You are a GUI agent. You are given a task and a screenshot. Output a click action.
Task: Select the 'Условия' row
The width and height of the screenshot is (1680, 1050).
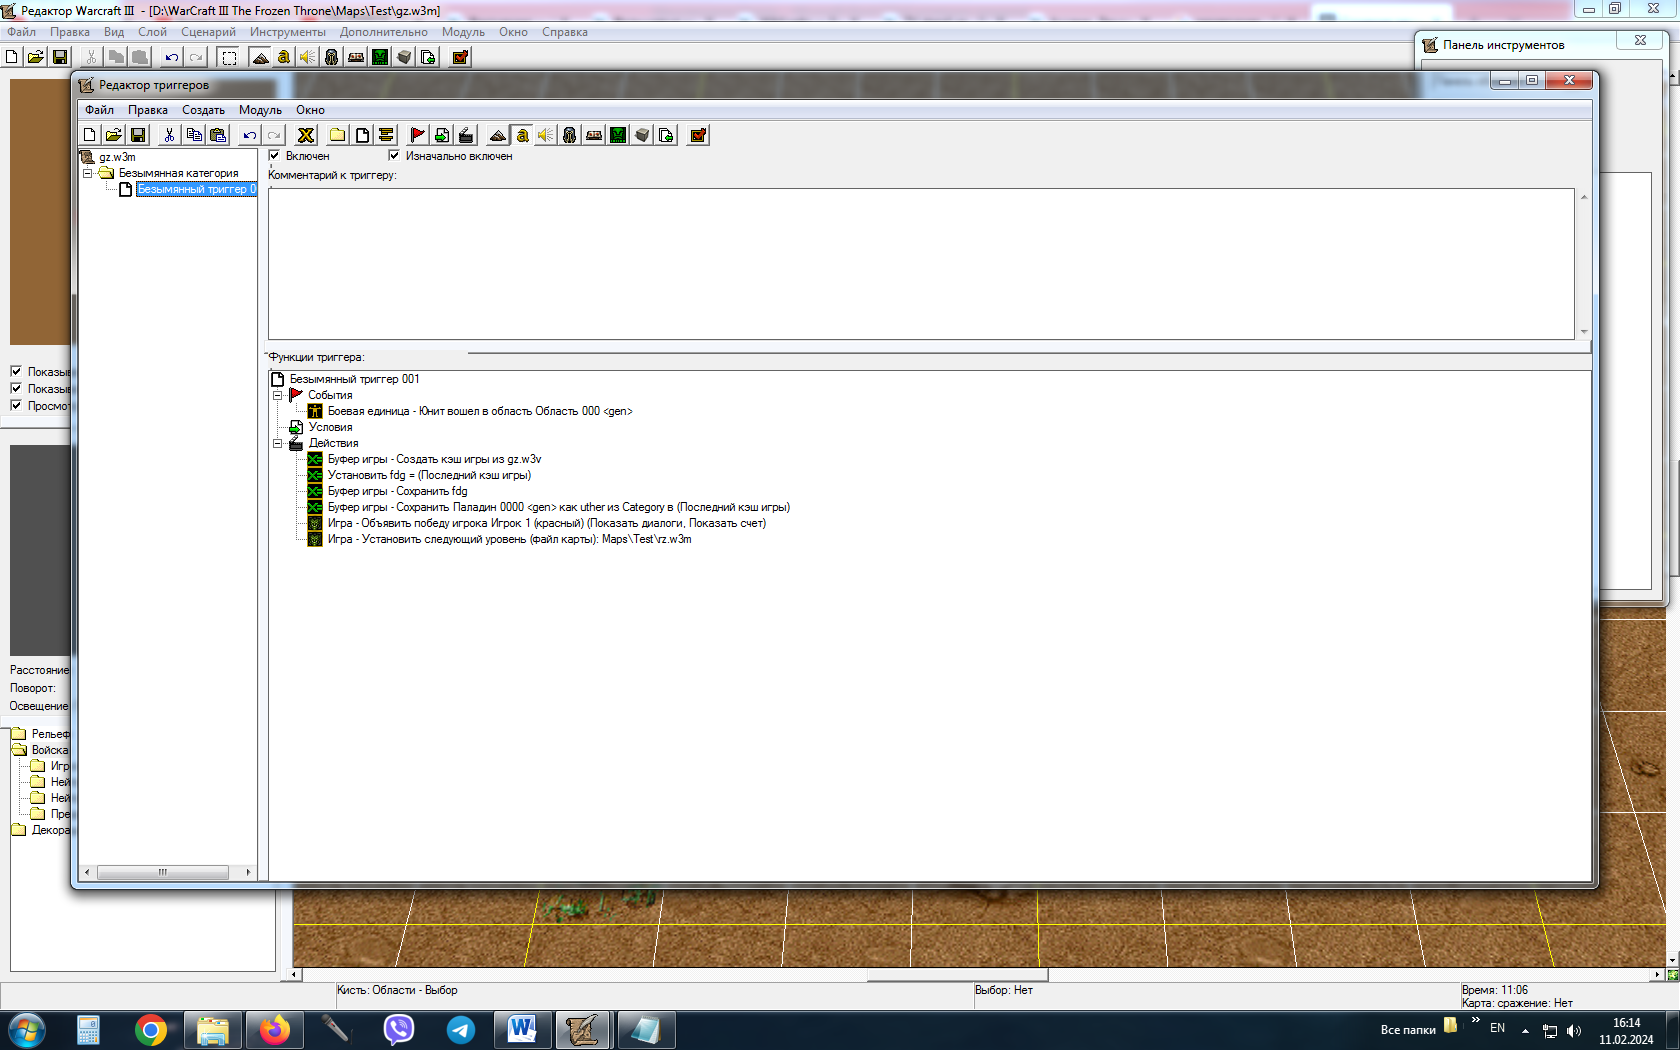(x=330, y=427)
